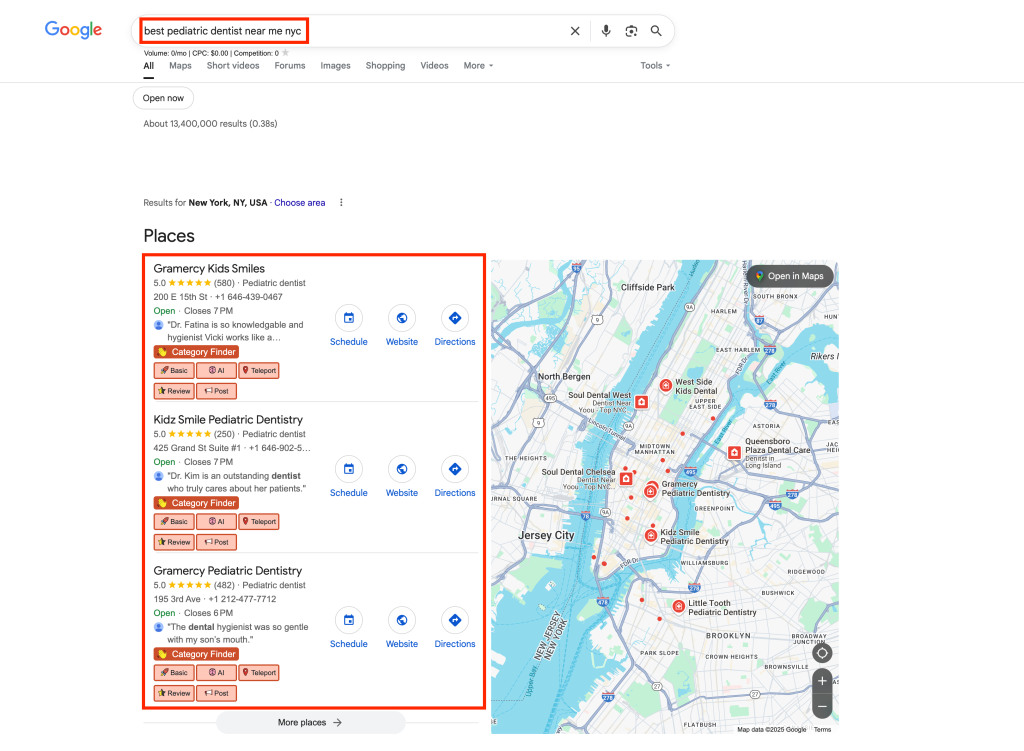Click Teleport button under Gramercy Kids Smiles

259,370
